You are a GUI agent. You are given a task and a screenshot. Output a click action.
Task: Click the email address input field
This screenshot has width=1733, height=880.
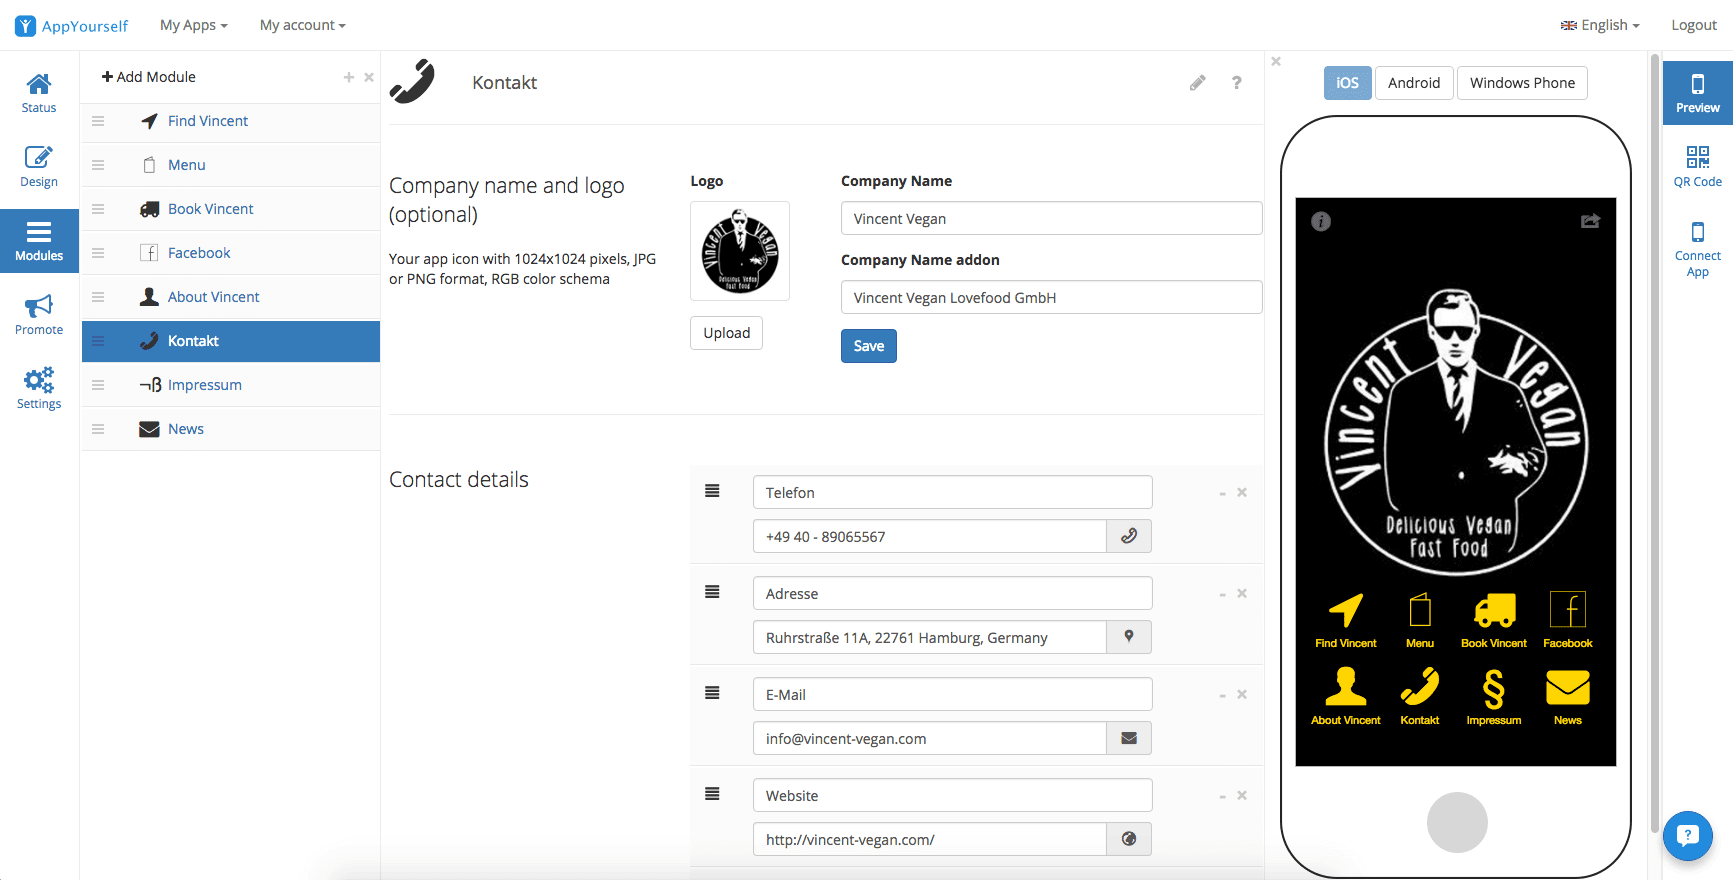pyautogui.click(x=929, y=738)
